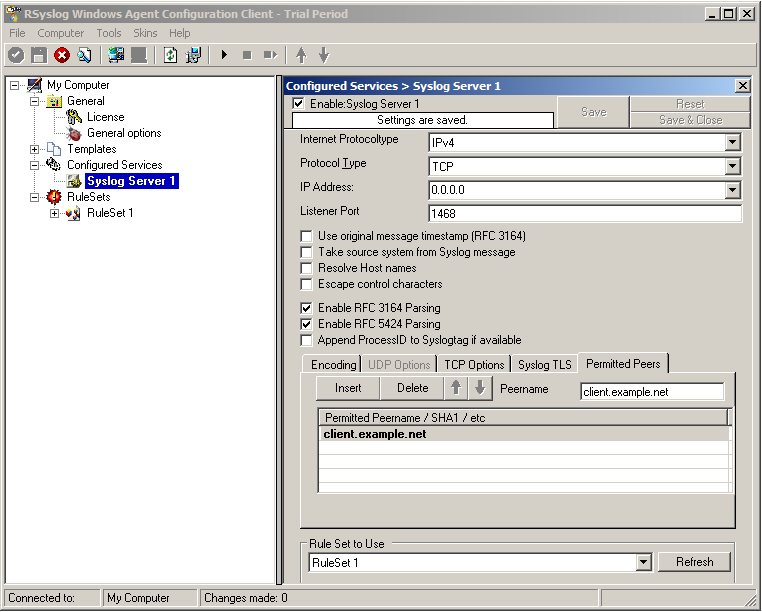The width and height of the screenshot is (762, 612).
Task: Toggle the Enable:Syslog Server 1 checkbox
Action: click(299, 104)
